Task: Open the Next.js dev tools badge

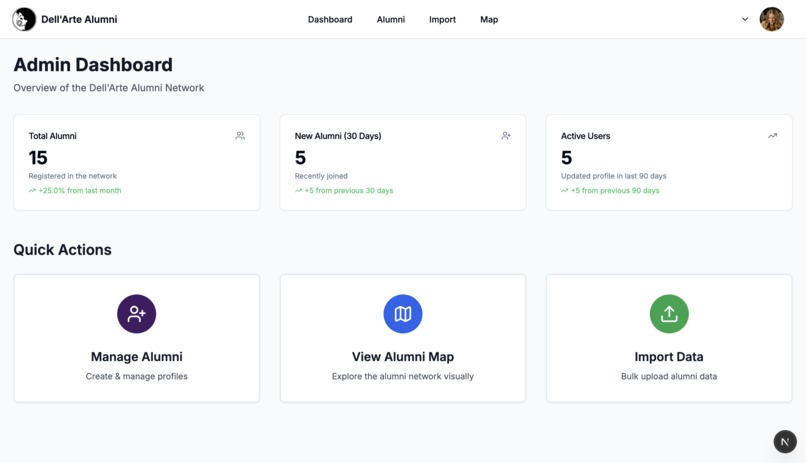Action: 785,441
